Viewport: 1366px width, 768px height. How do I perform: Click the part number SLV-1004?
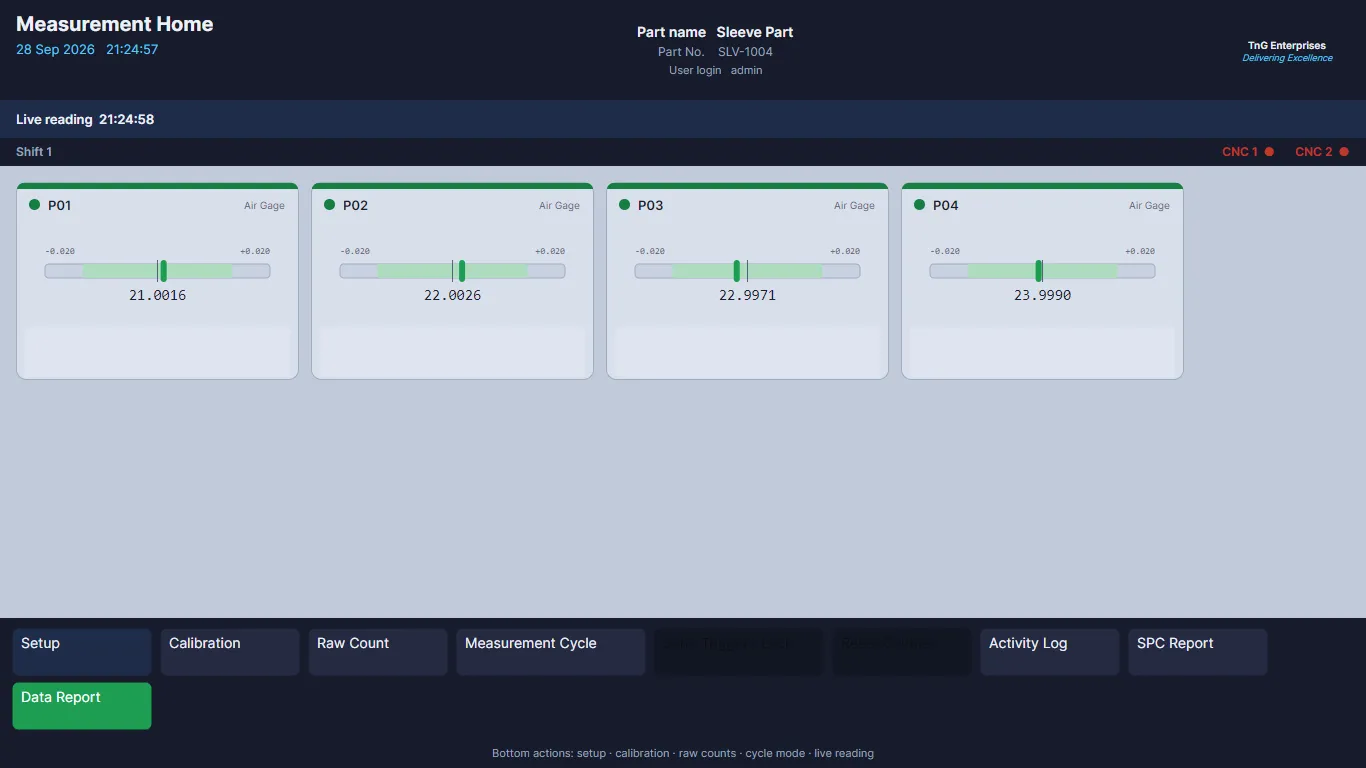pyautogui.click(x=745, y=52)
